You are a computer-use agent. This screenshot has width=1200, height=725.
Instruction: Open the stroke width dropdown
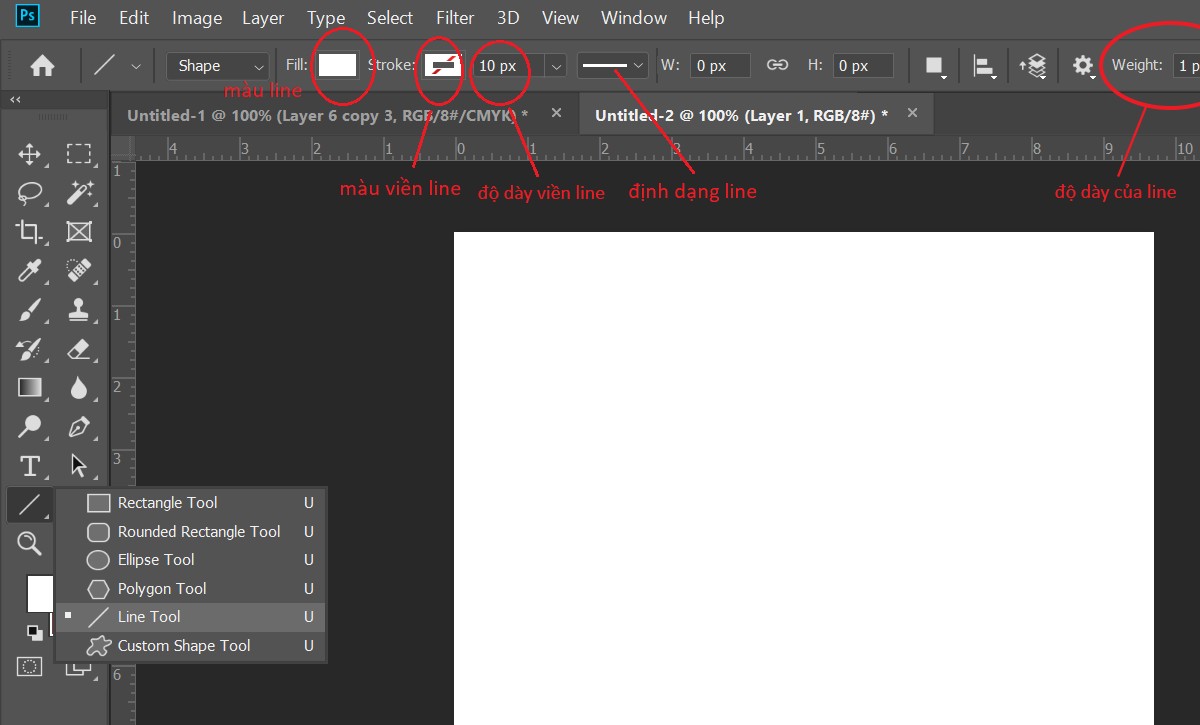[554, 65]
